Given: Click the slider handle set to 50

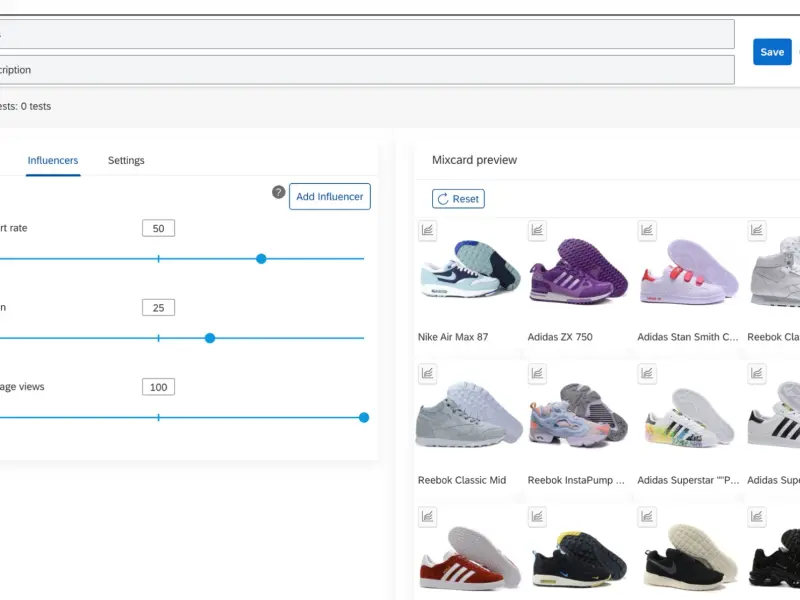Looking at the screenshot, I should click(261, 259).
